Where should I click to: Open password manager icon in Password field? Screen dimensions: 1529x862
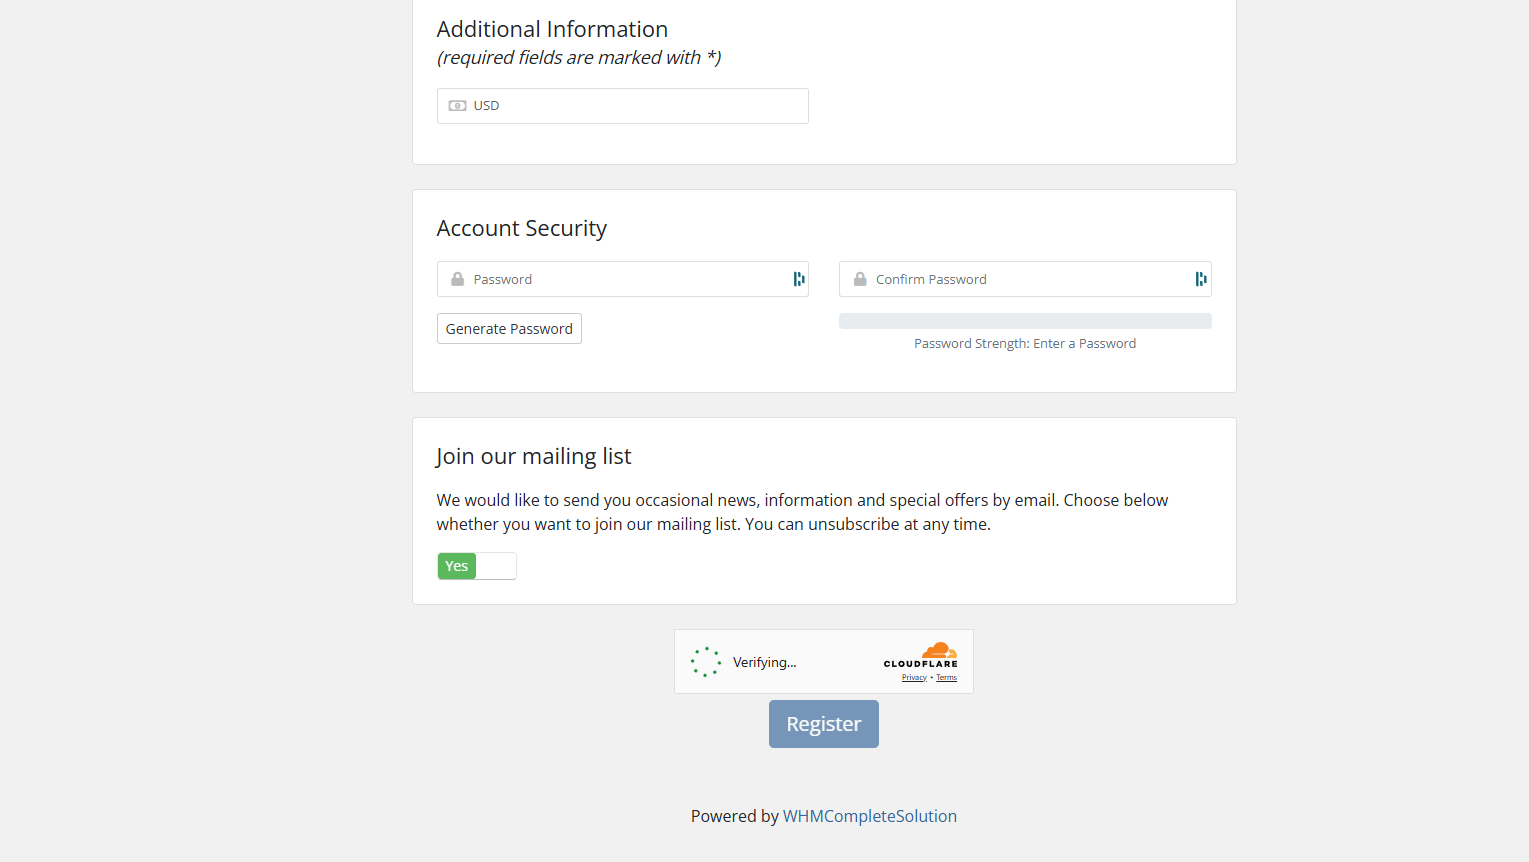coord(798,279)
